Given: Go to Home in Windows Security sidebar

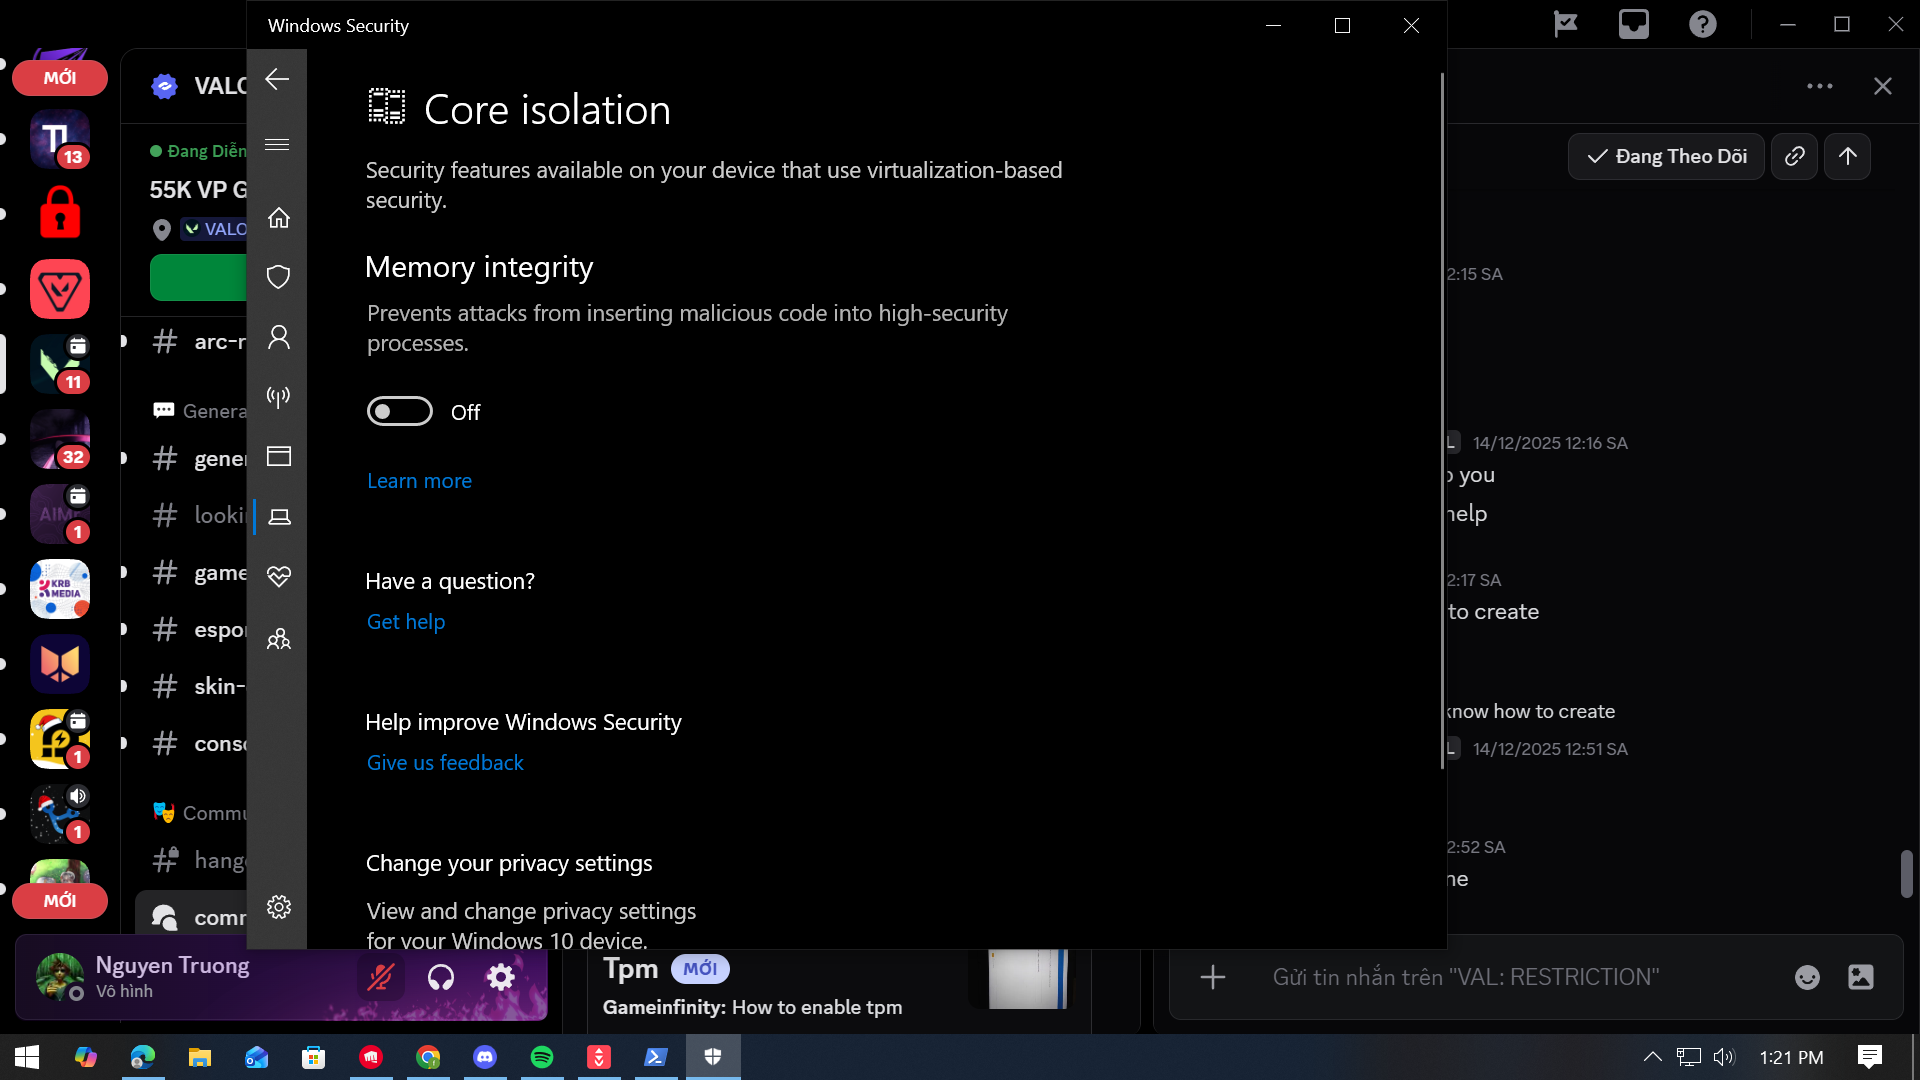Looking at the screenshot, I should click(x=278, y=218).
